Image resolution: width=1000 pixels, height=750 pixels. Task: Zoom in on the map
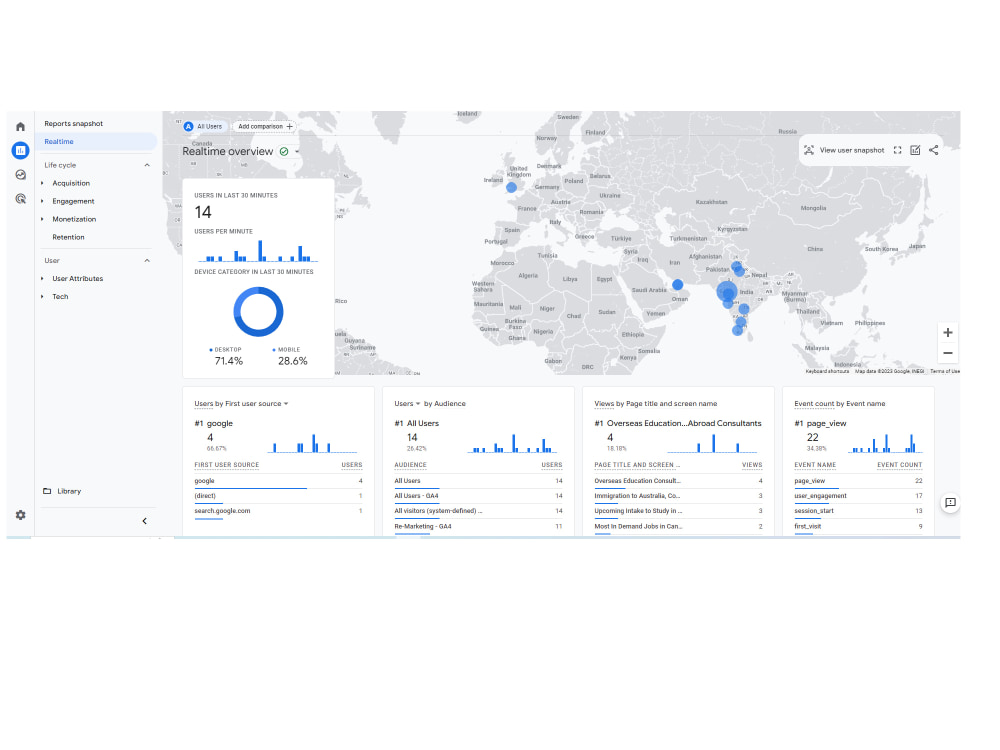[x=948, y=332]
